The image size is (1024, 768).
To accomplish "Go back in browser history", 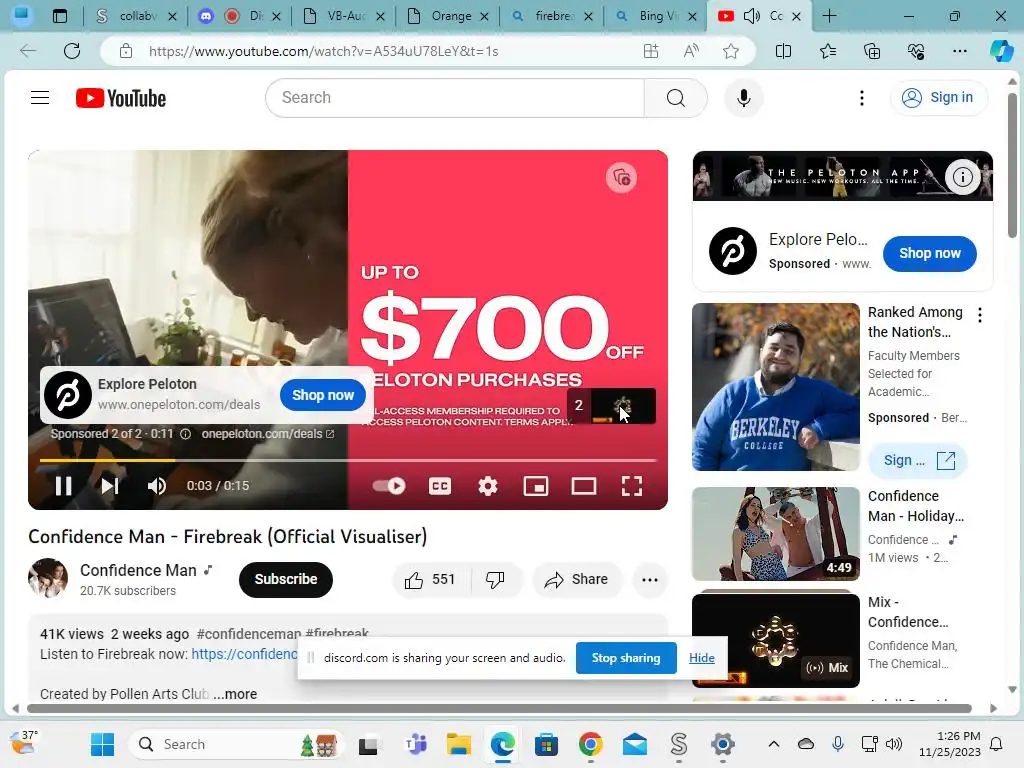I will 27,51.
